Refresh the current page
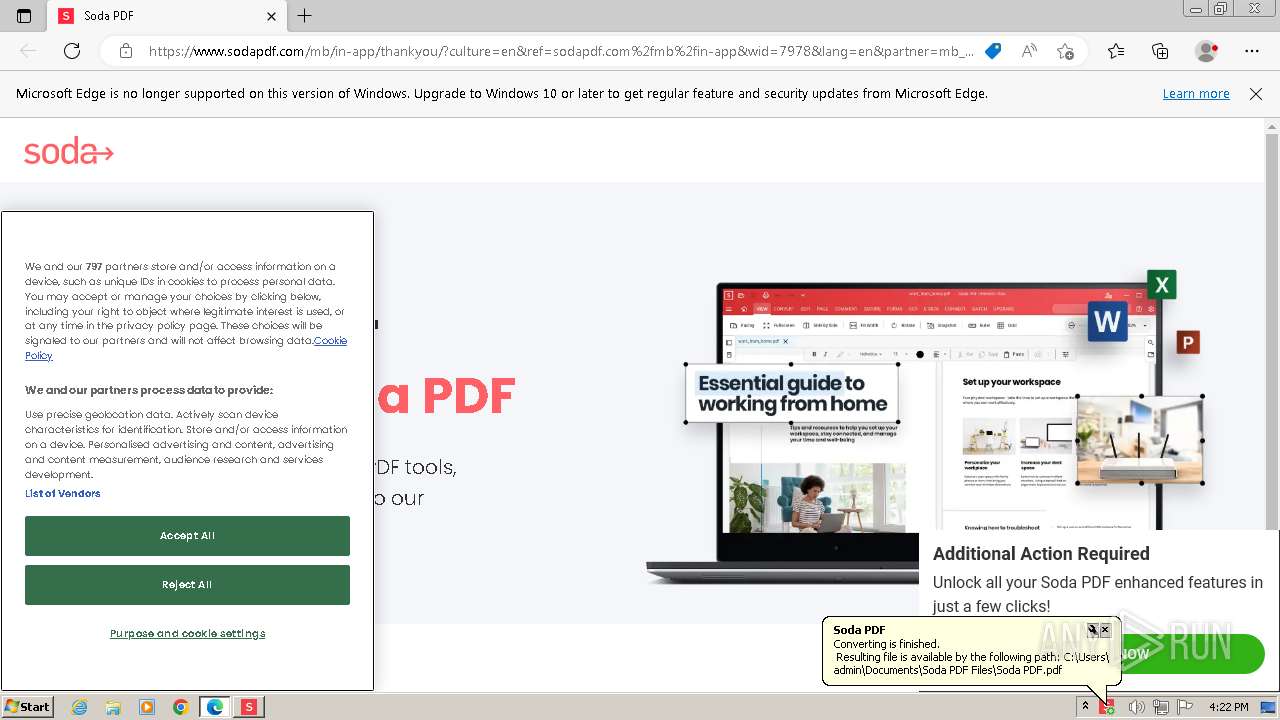1280x720 pixels. [x=72, y=51]
